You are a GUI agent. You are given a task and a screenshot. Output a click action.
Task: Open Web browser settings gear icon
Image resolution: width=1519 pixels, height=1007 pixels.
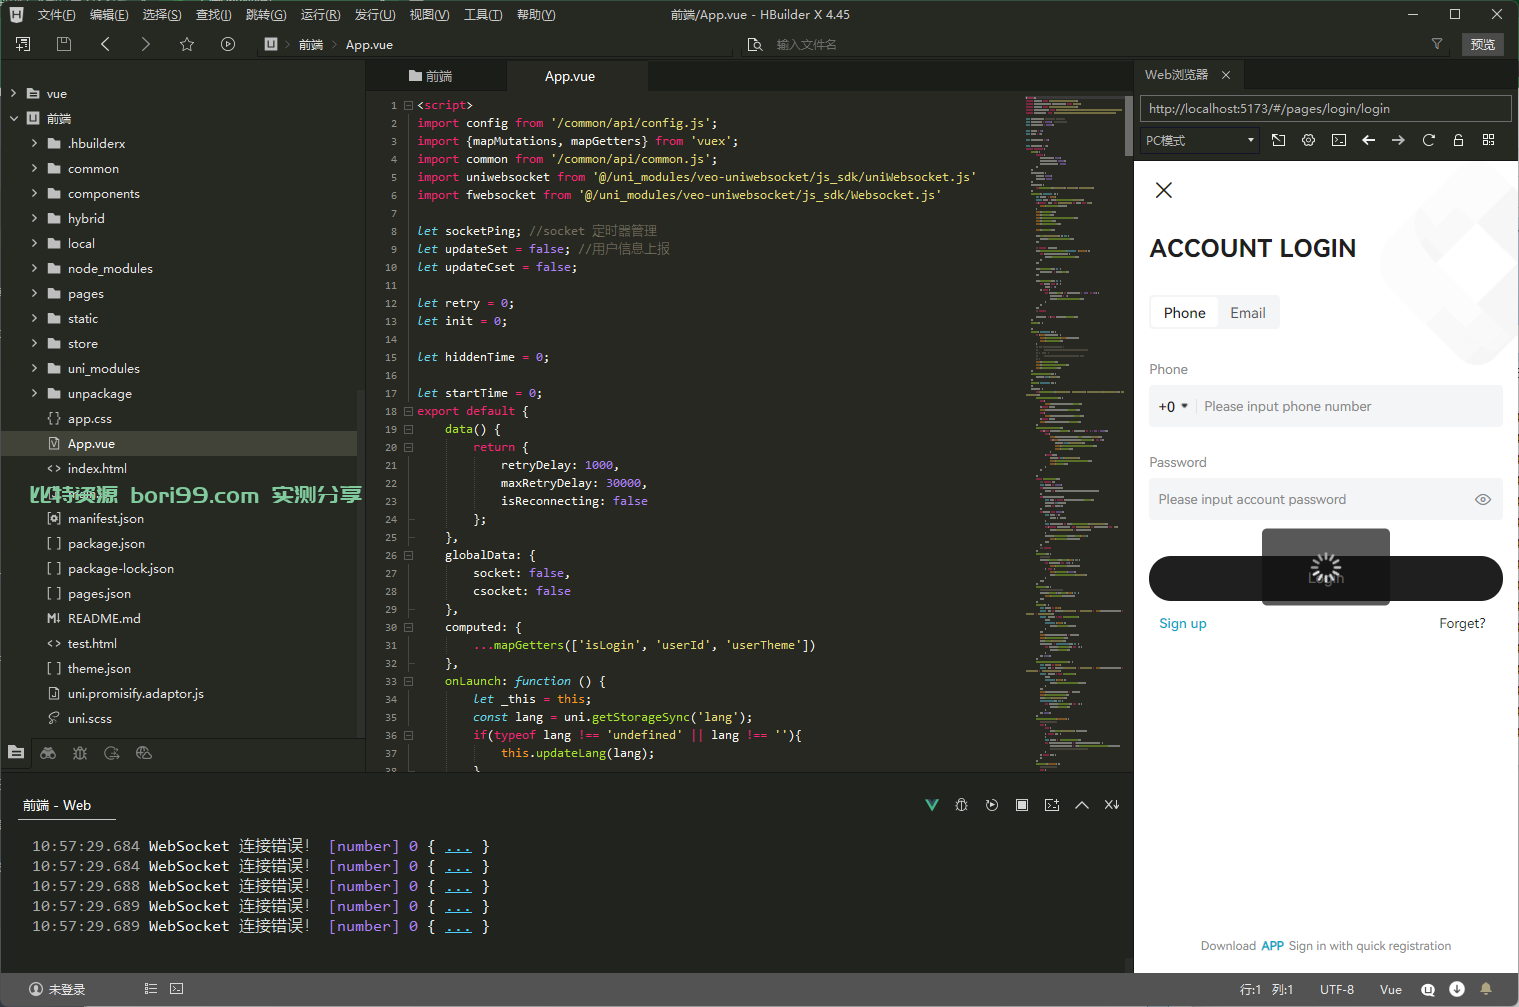click(1308, 140)
